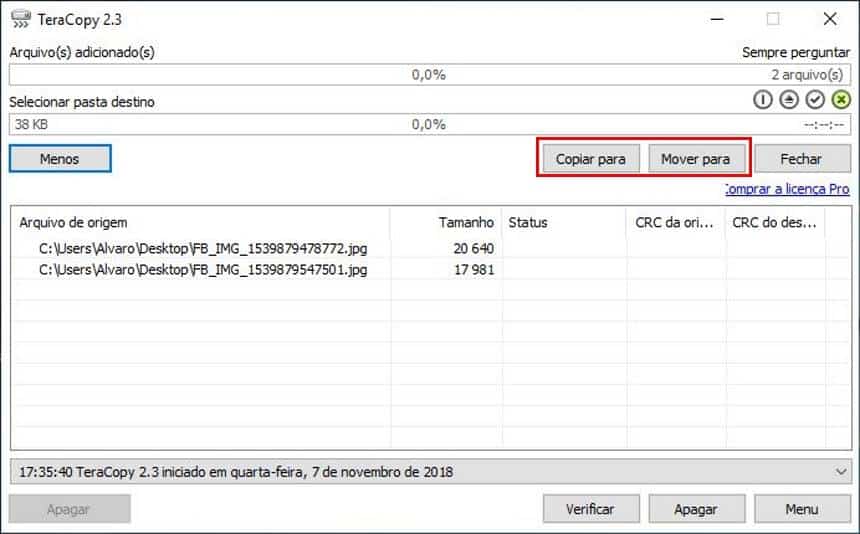
Task: Click the 38 KB destination progress bar
Action: (429, 124)
